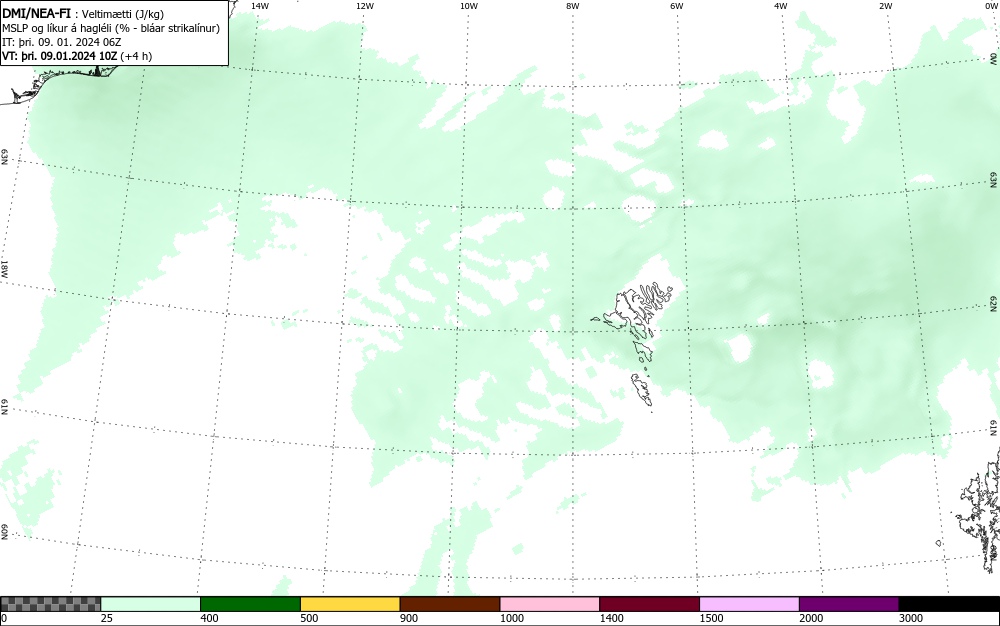The width and height of the screenshot is (1000, 626).
Task: Click the legend value 500
Action: tap(309, 618)
